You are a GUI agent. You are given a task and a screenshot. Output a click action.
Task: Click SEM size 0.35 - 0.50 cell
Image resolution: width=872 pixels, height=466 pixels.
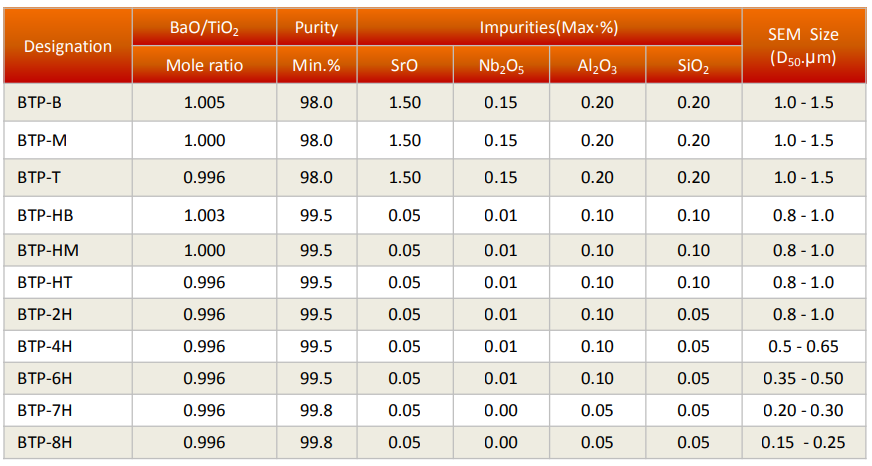click(x=804, y=379)
